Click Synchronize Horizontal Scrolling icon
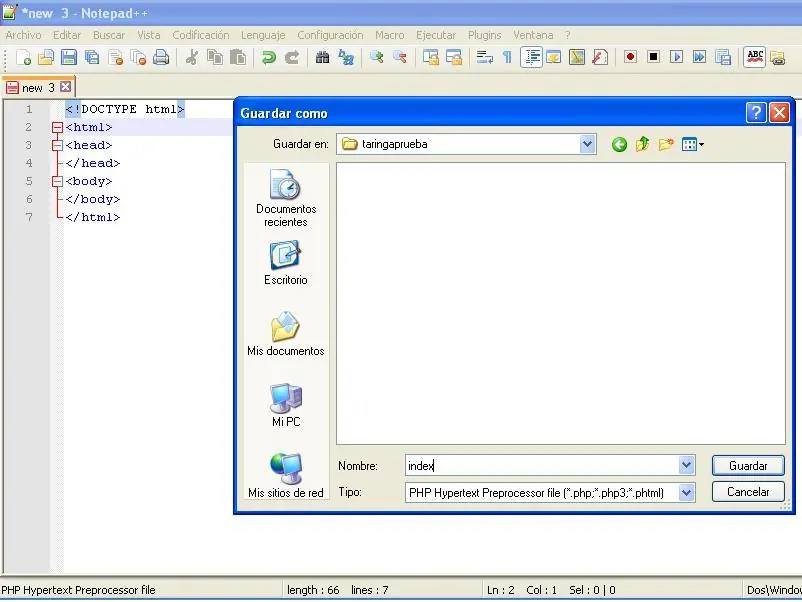Image resolution: width=802 pixels, height=602 pixels. [x=454, y=57]
